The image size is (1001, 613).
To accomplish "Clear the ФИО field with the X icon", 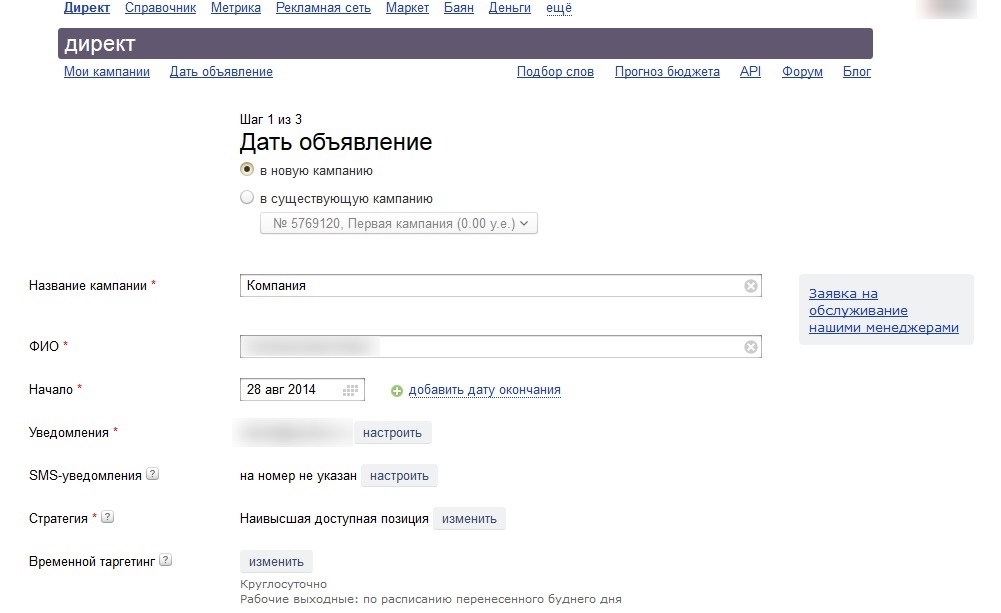I will [751, 347].
